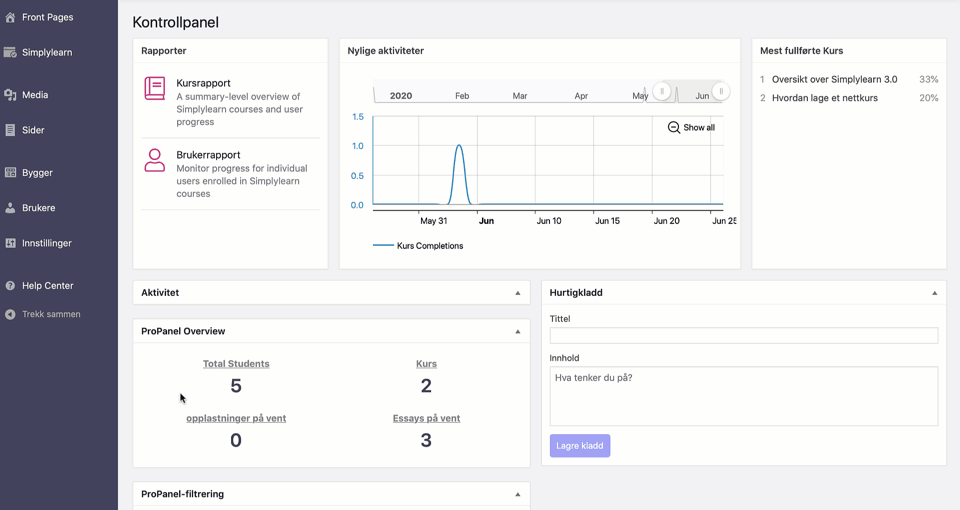
Task: Click the Sider pages icon
Action: [x=10, y=130]
